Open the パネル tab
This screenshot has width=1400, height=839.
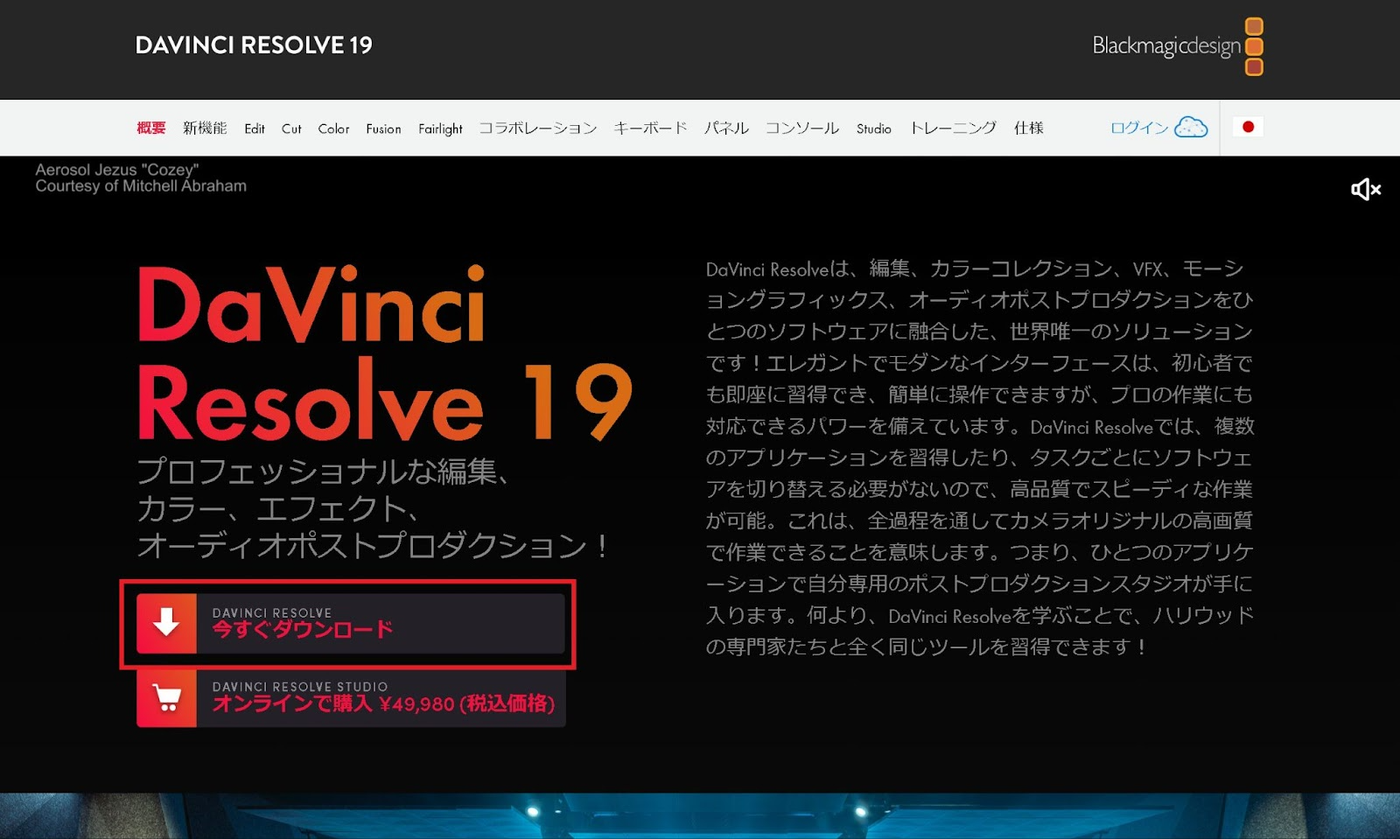click(x=727, y=128)
